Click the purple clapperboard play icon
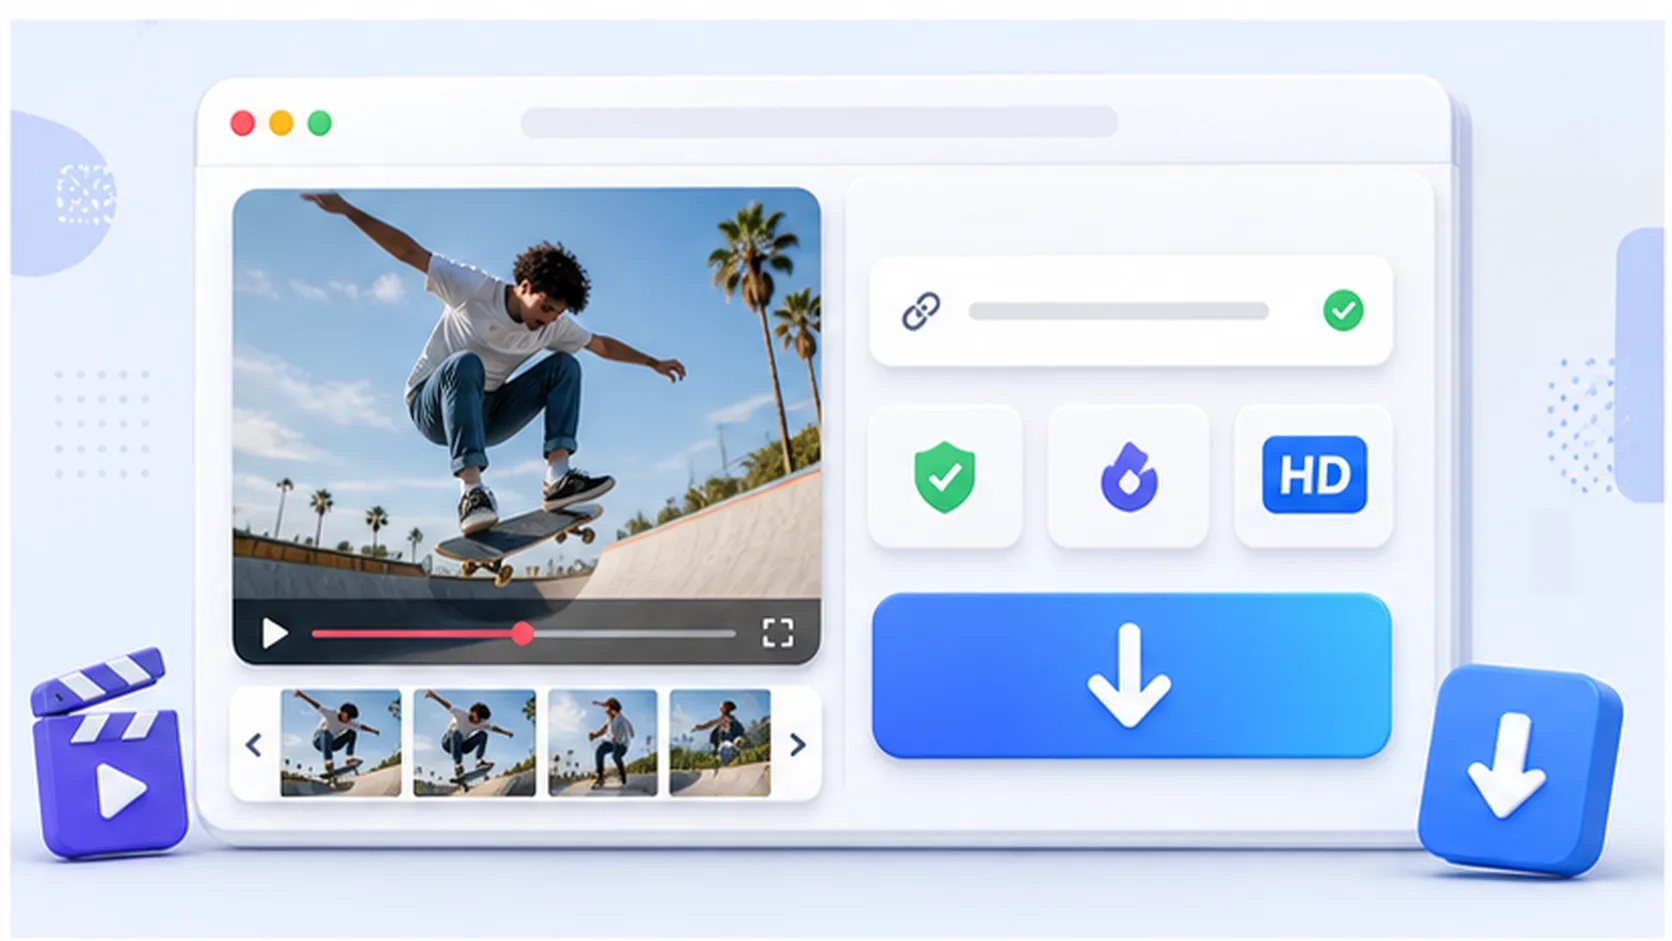Image resolution: width=1672 pixels, height=941 pixels. click(108, 754)
